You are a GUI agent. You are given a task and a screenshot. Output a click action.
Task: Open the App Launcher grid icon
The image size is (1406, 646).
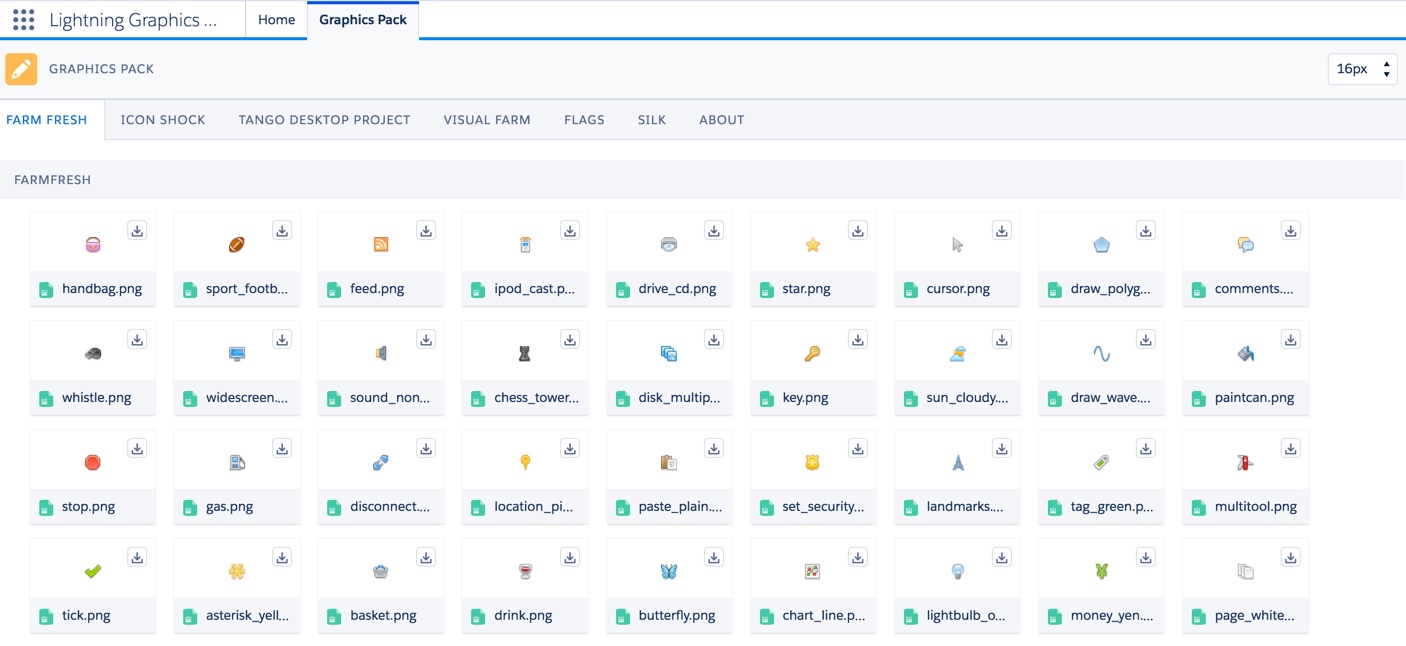pos(24,20)
